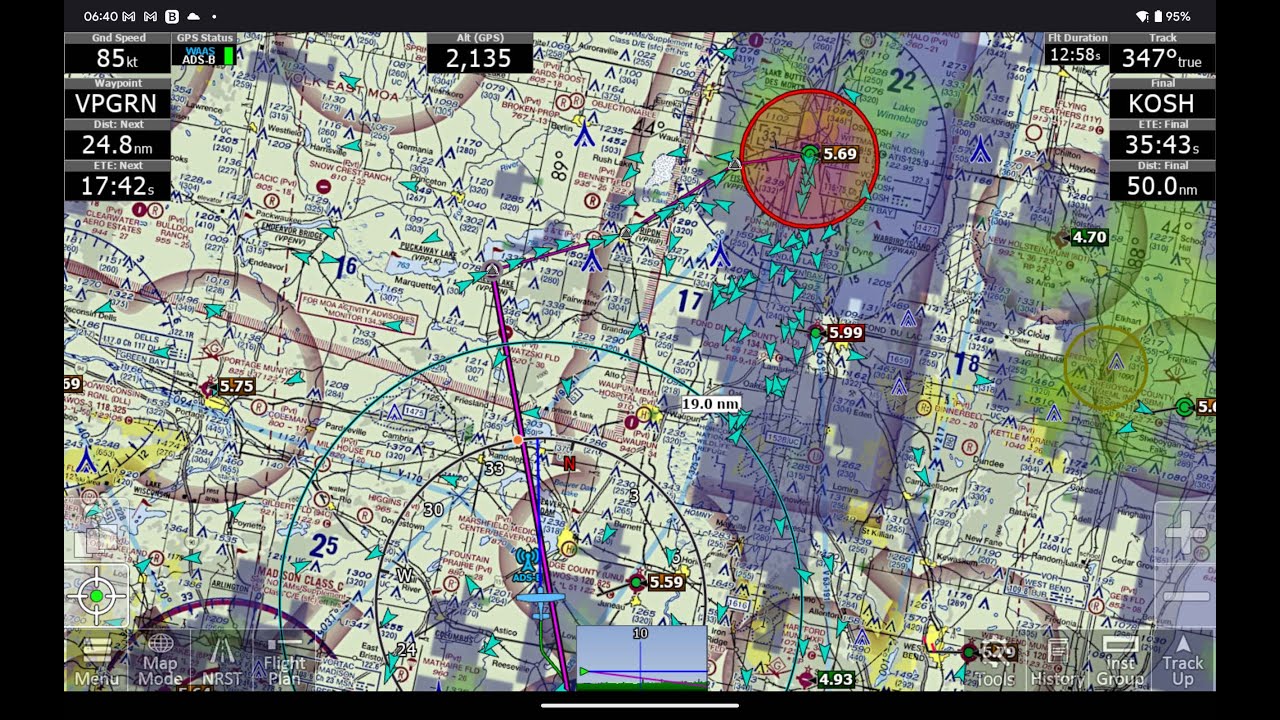Tap the Alt (GPS) 2,135 readout
Screen dimensions: 1280x720
pos(479,53)
